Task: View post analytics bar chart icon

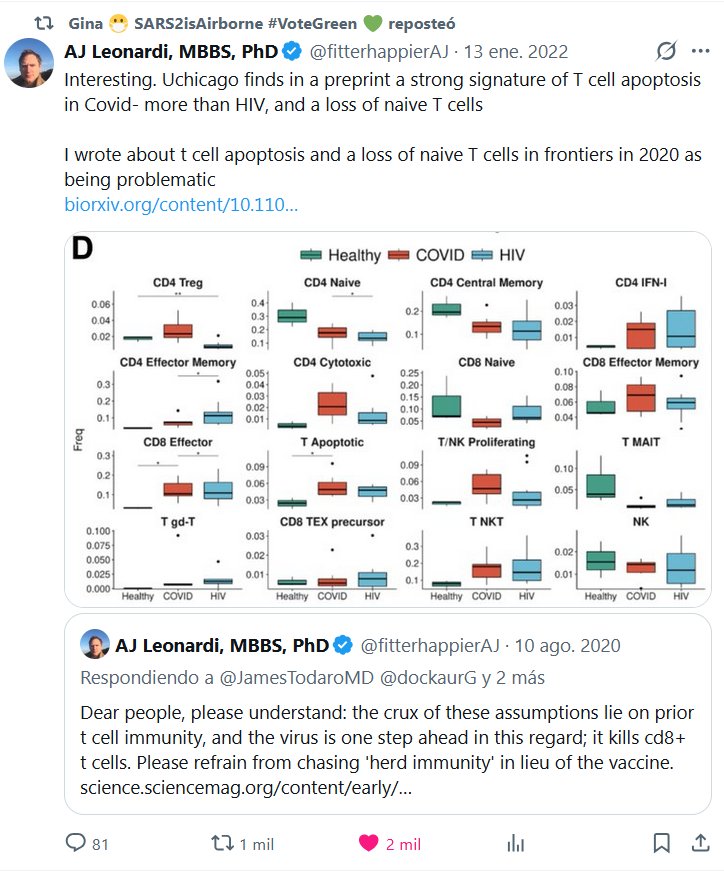Action: pyautogui.click(x=515, y=844)
